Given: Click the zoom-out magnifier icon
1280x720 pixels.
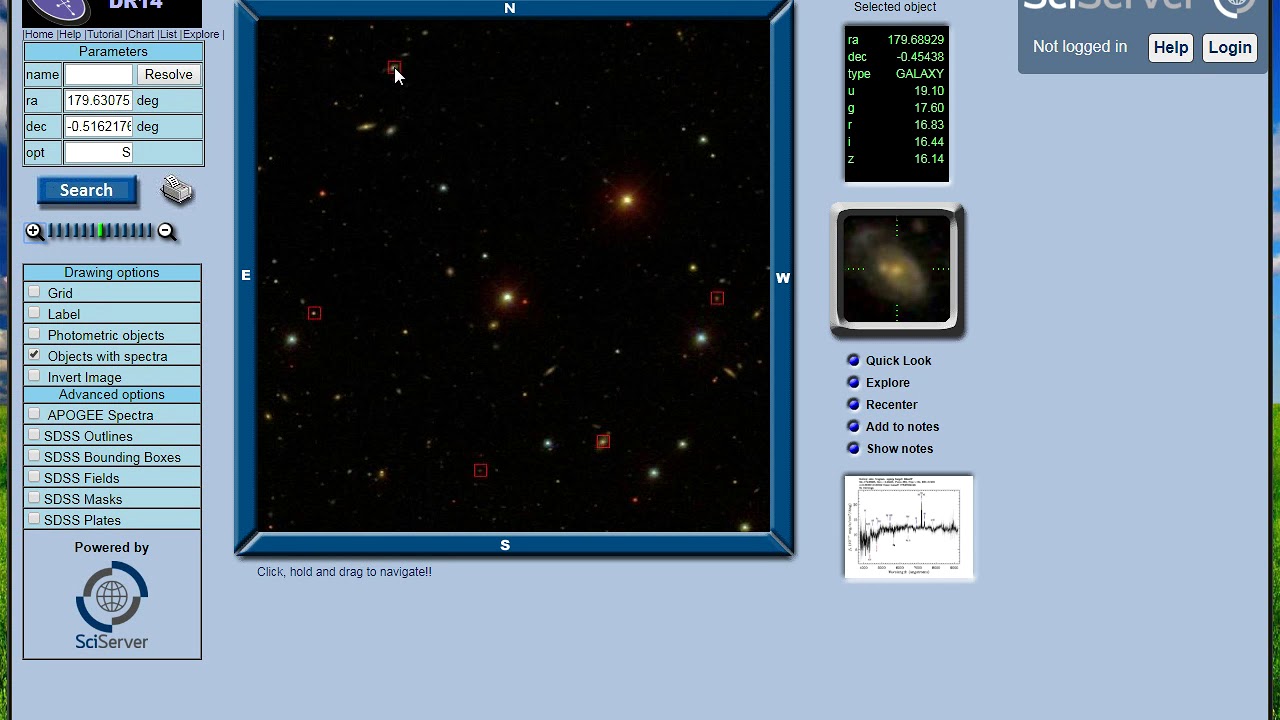Looking at the screenshot, I should pos(167,232).
